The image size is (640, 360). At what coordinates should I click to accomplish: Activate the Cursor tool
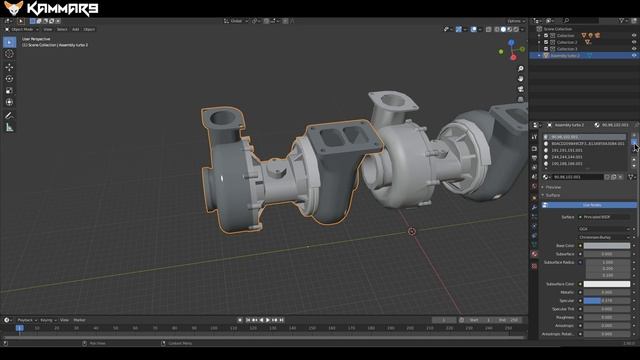(9, 54)
